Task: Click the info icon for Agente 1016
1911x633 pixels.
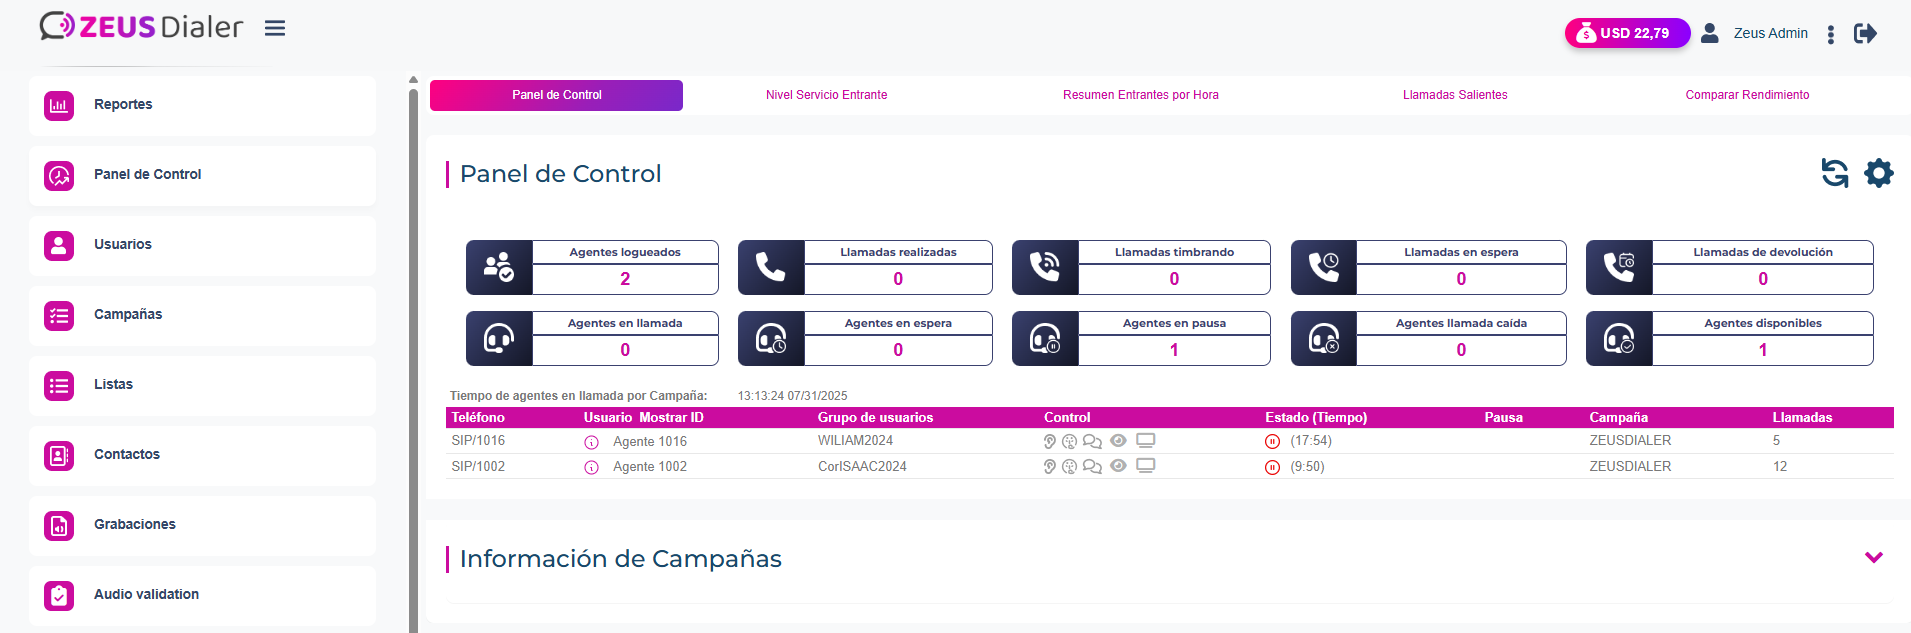Action: (x=591, y=442)
